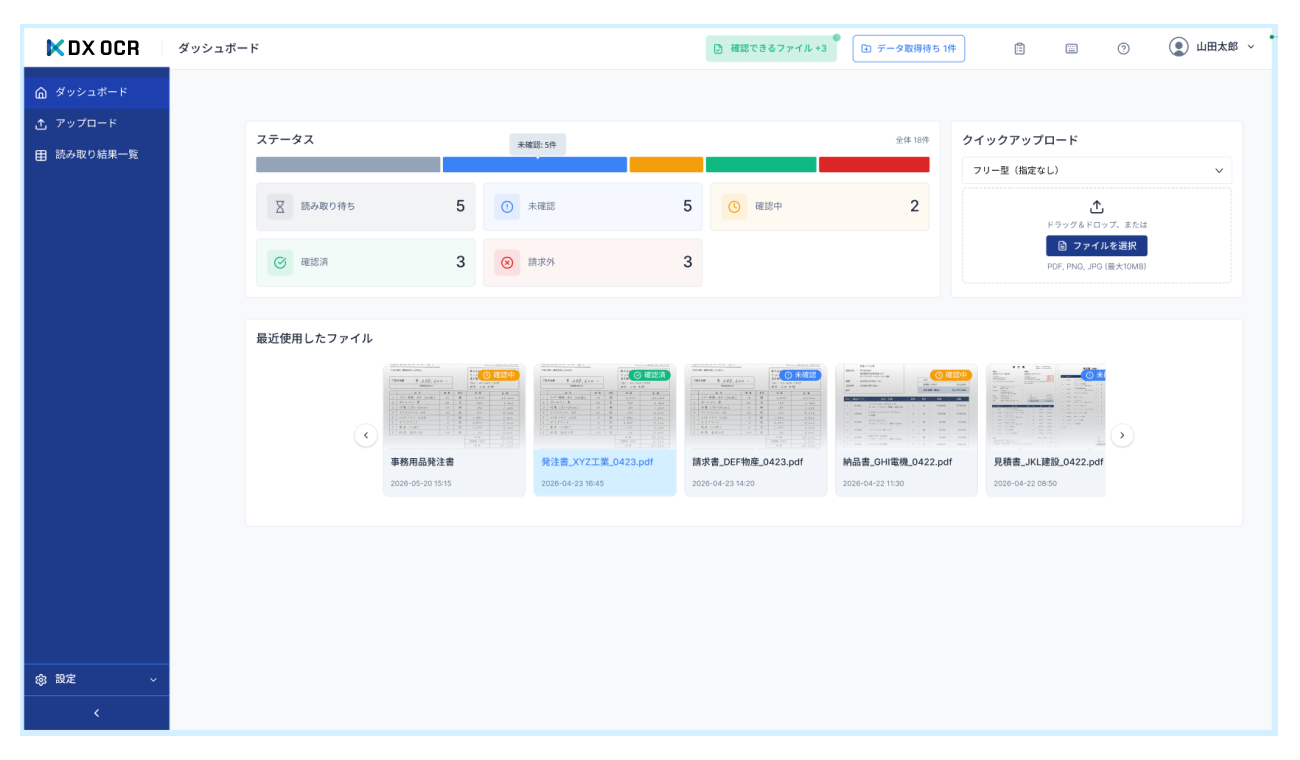Show next recent files with right arrow
Viewport: 1300px width, 760px height.
[1122, 435]
